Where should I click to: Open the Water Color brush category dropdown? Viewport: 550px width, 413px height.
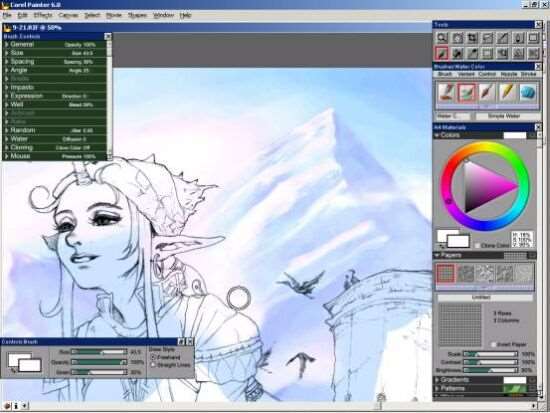[x=453, y=116]
